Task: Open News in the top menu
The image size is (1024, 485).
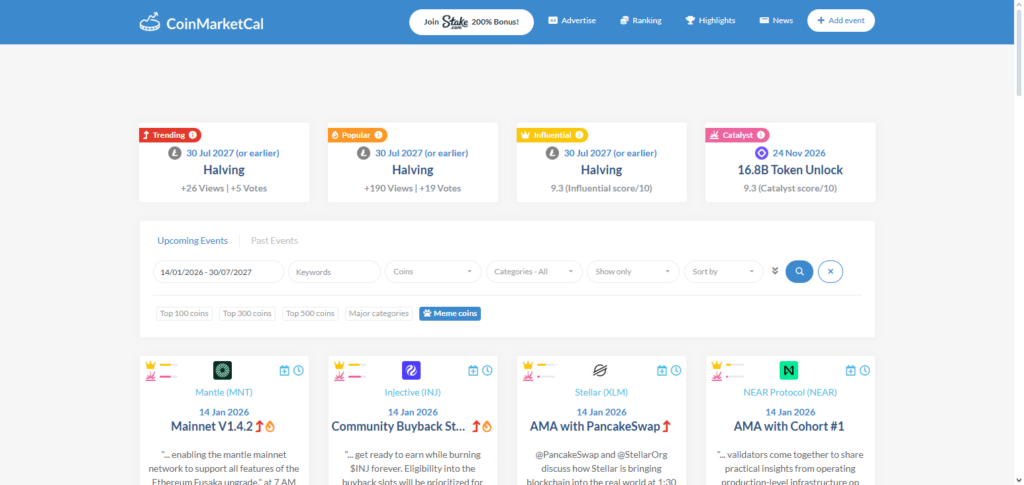Action: click(776, 21)
